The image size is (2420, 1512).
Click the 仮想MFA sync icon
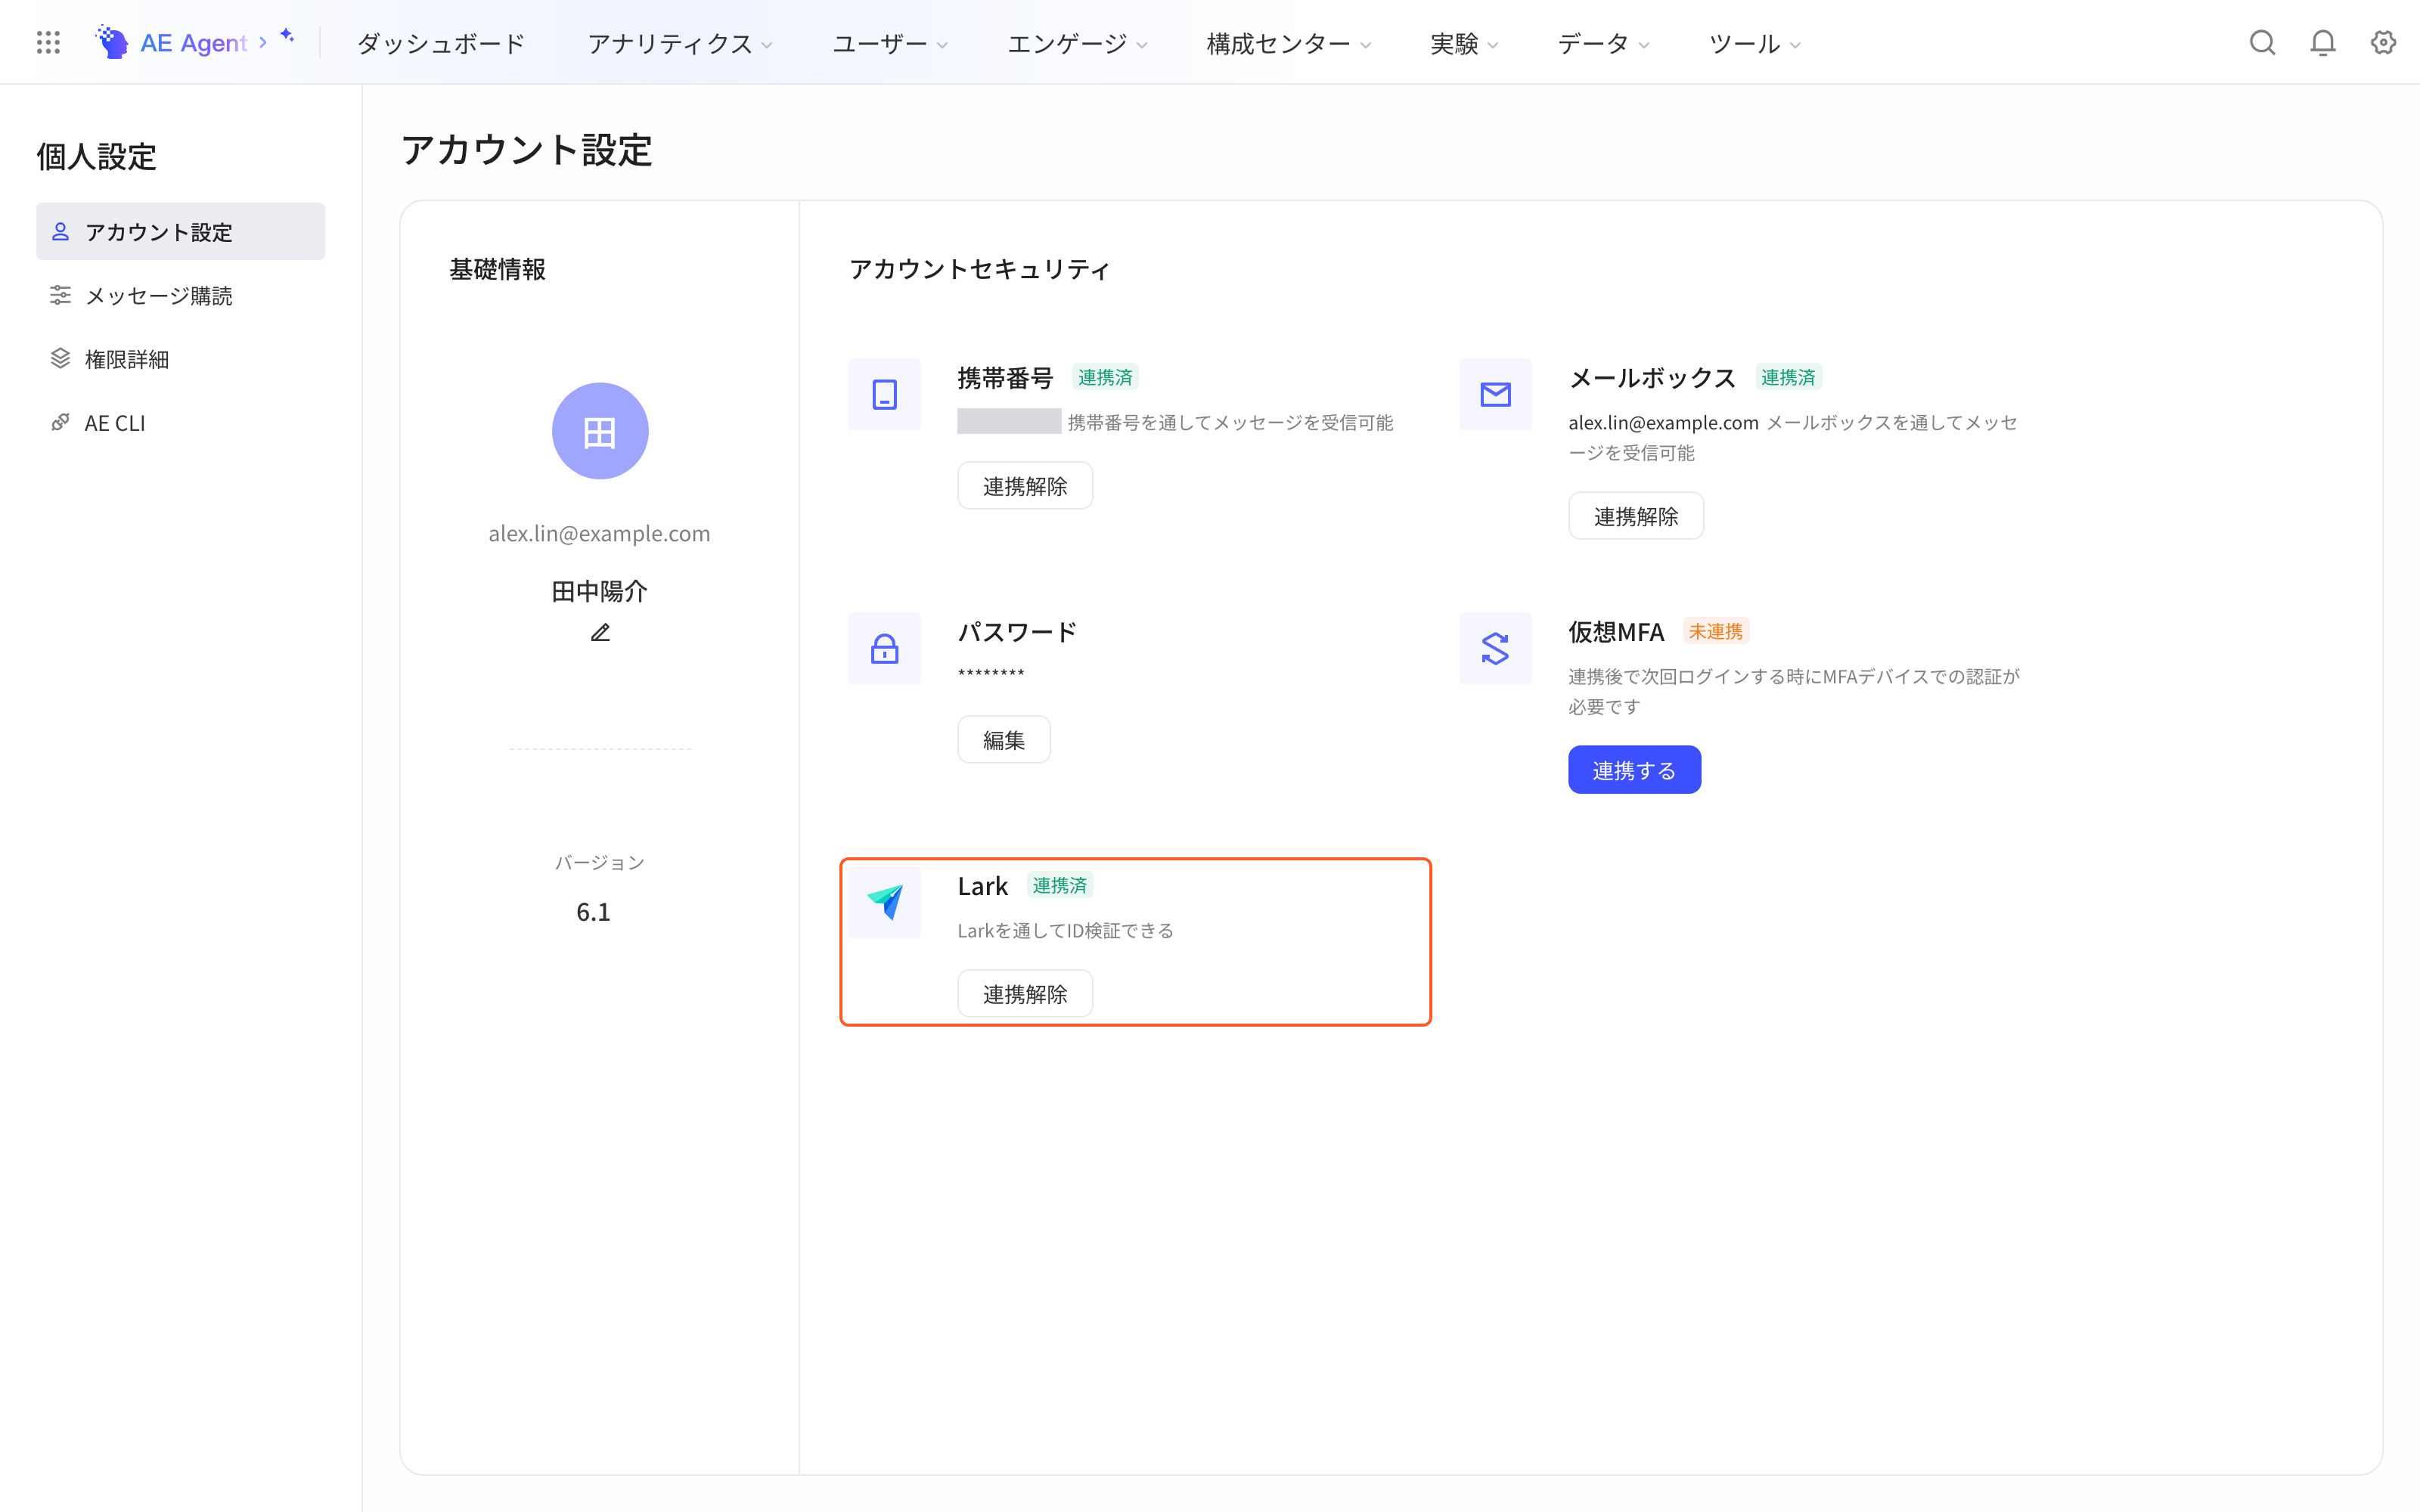[x=1495, y=648]
